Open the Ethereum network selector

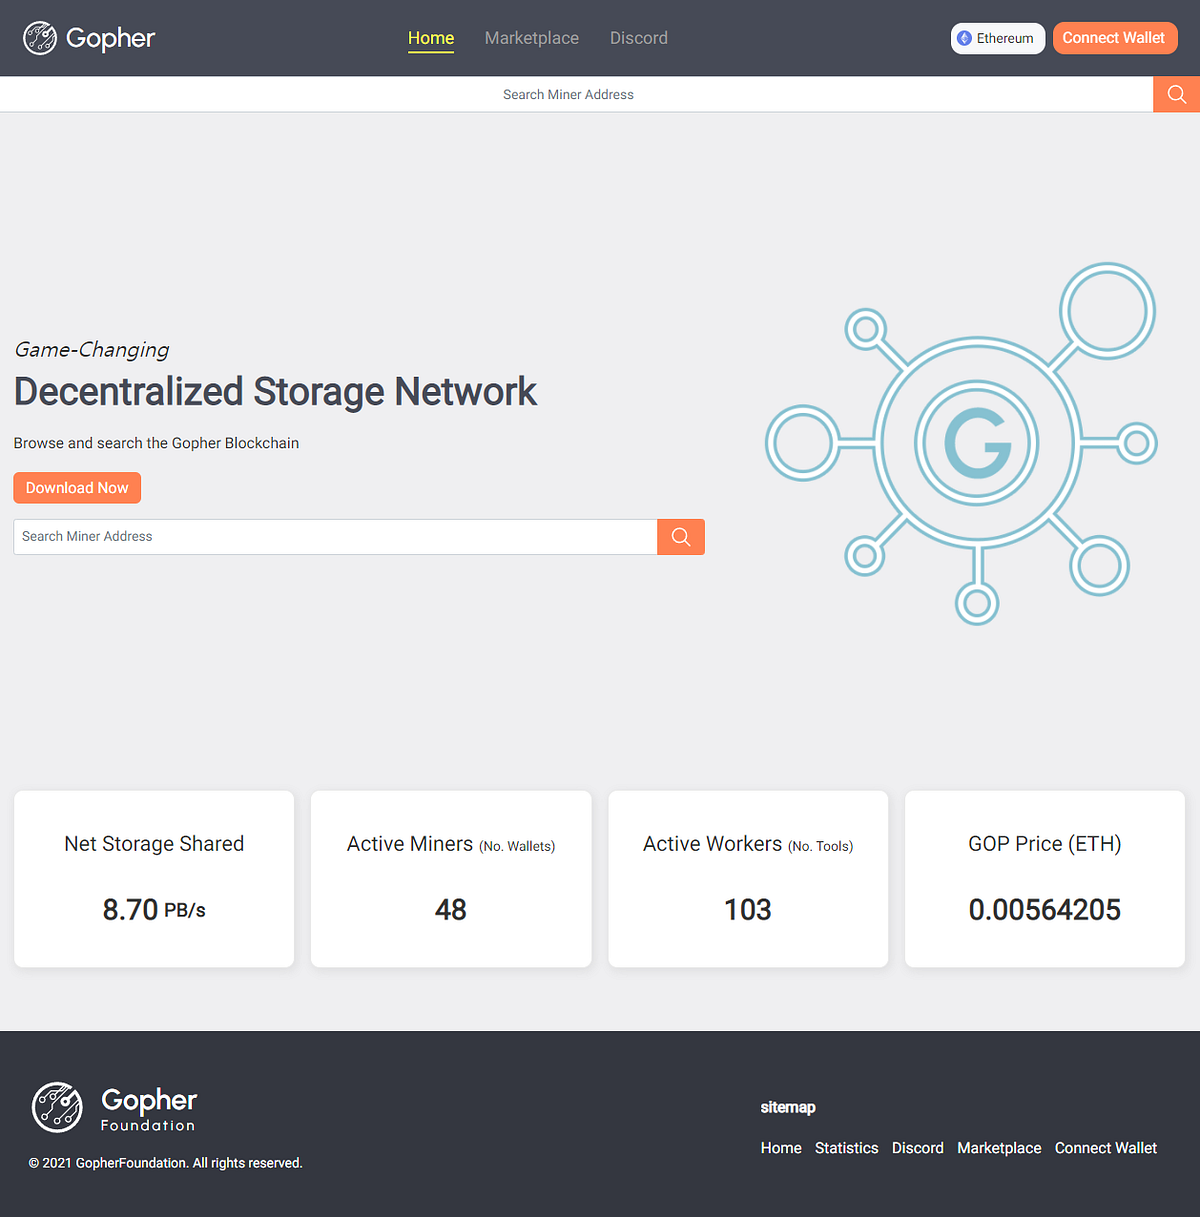click(x=997, y=38)
